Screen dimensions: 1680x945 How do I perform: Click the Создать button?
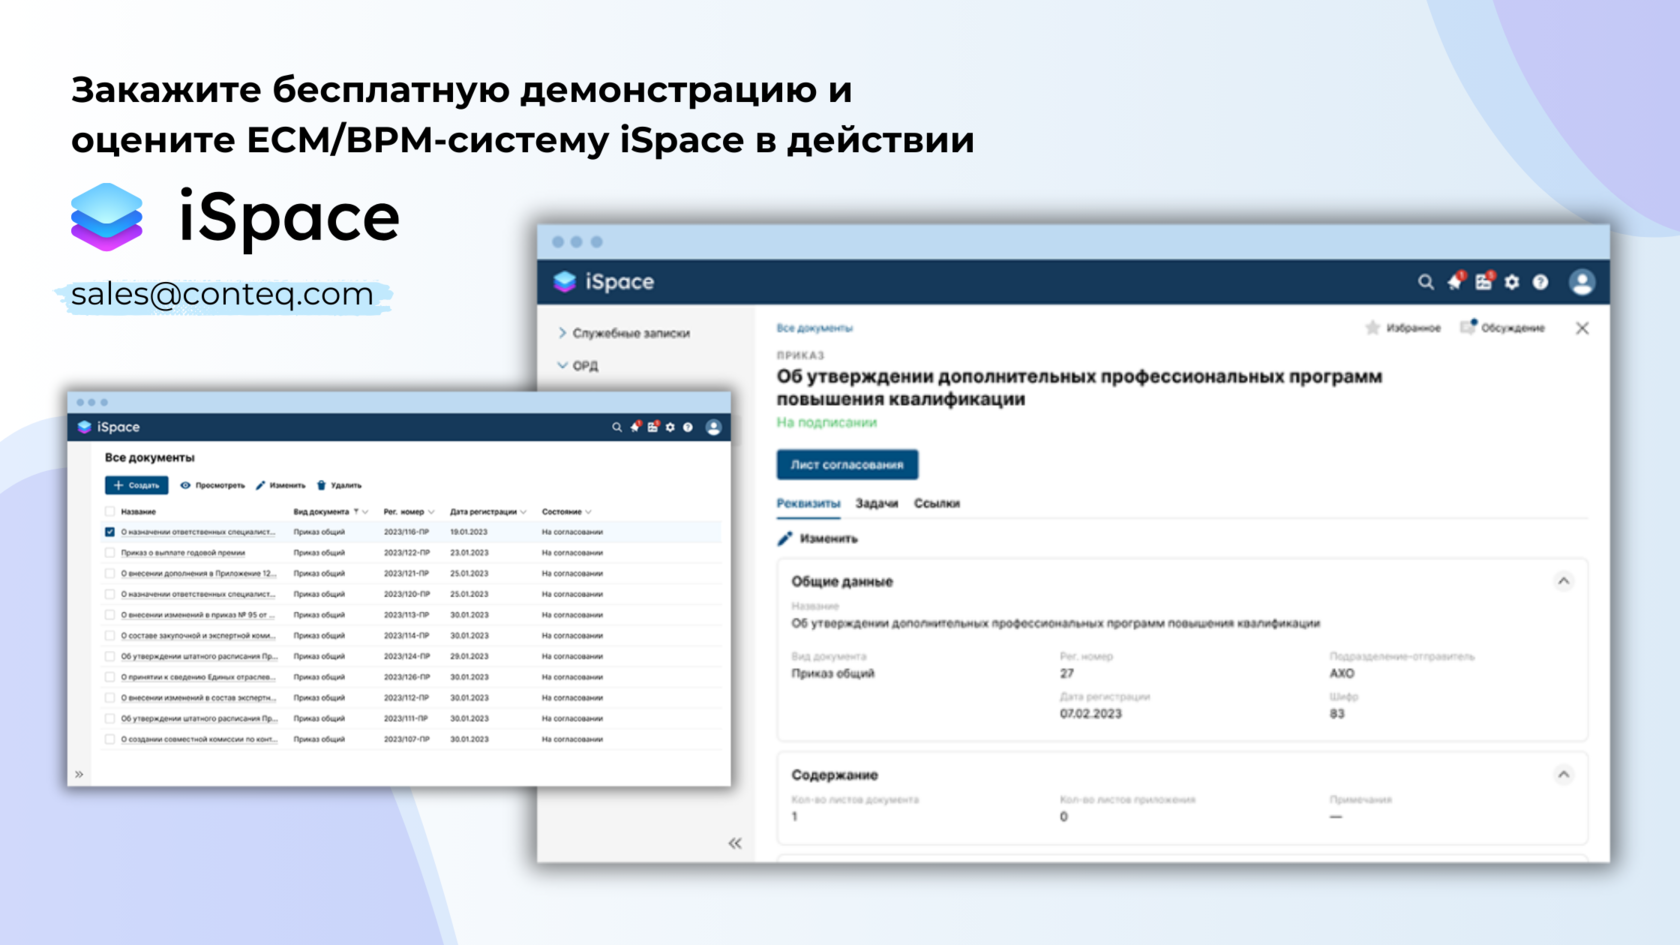(136, 485)
